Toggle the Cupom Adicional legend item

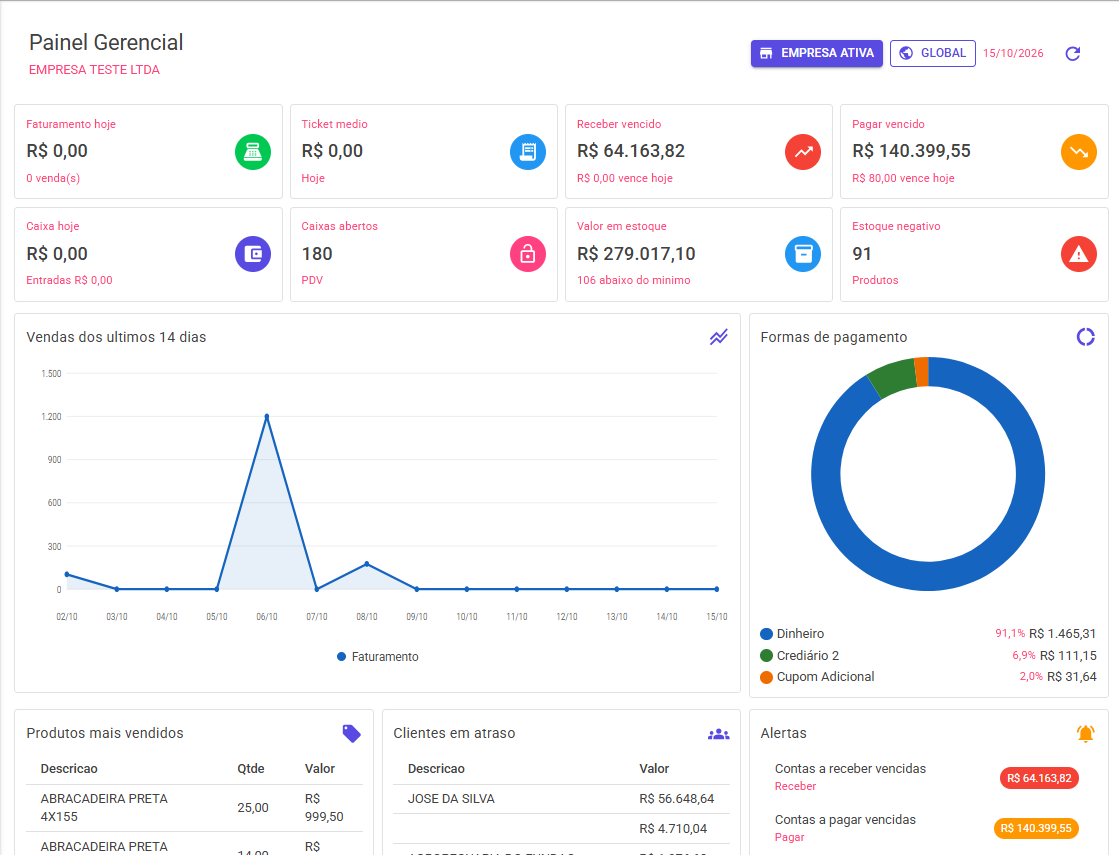(817, 677)
